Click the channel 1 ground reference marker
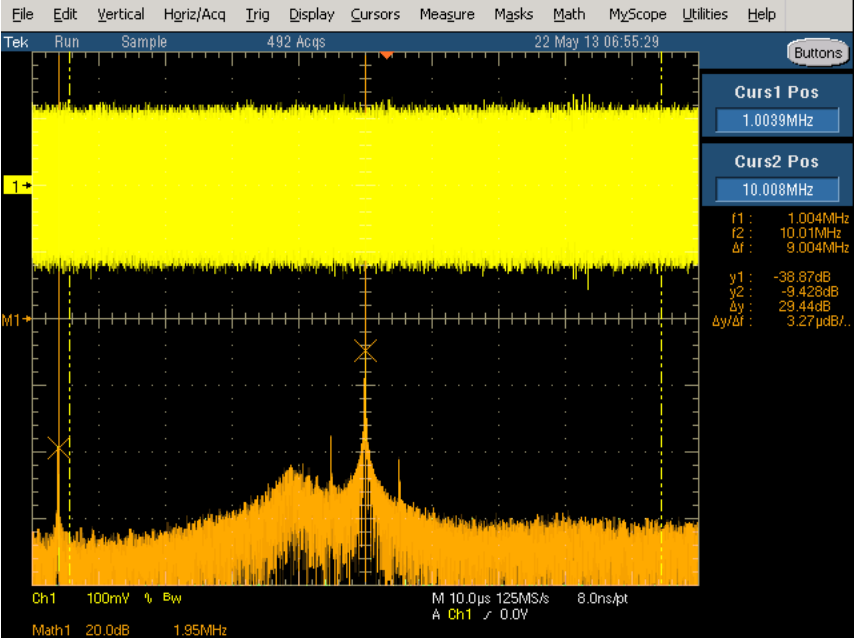 click(x=18, y=186)
